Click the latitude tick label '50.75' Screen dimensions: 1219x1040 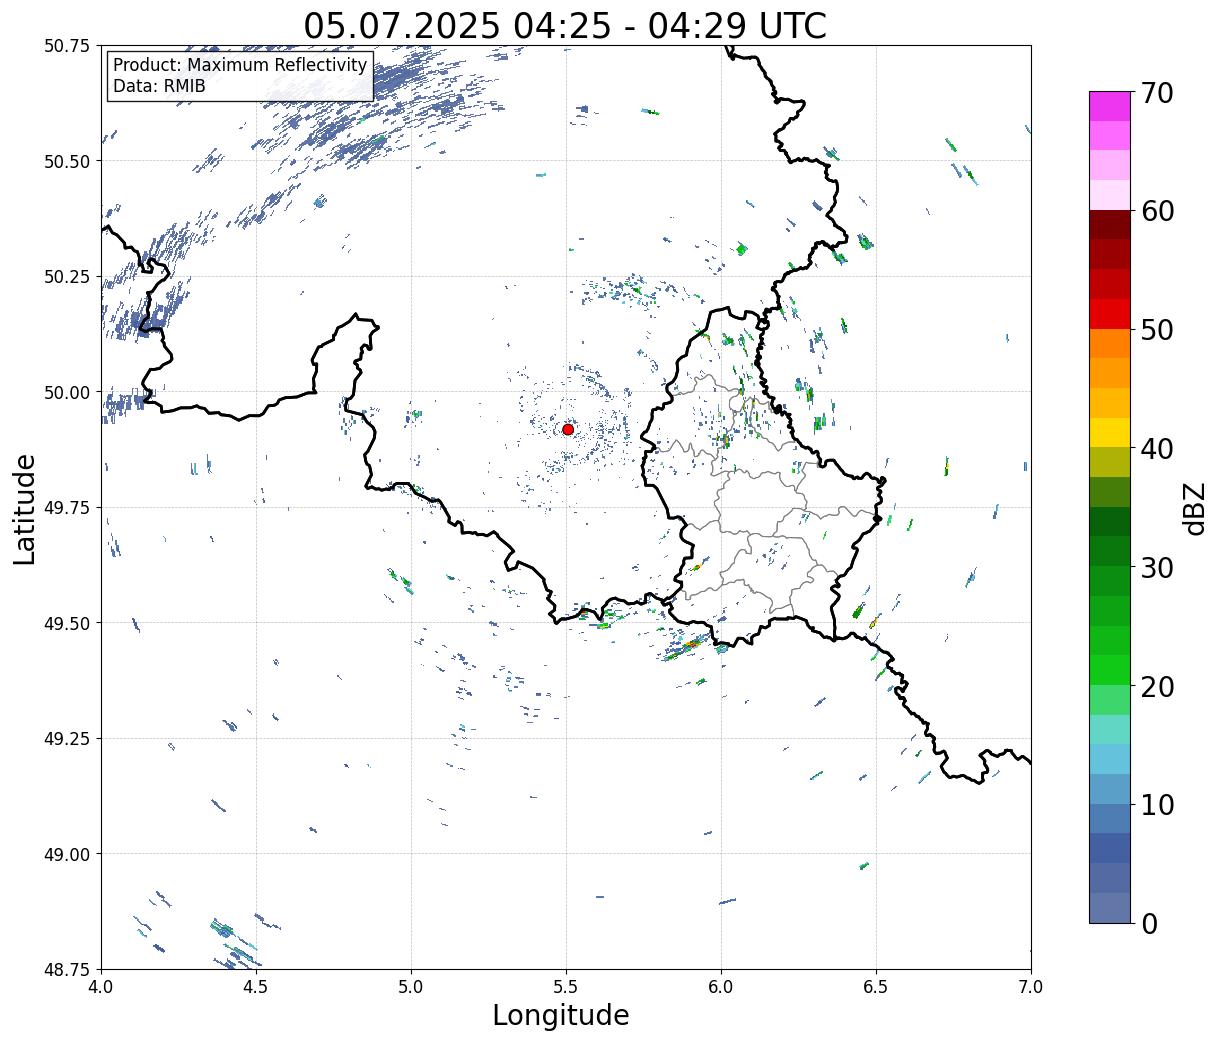(x=67, y=46)
